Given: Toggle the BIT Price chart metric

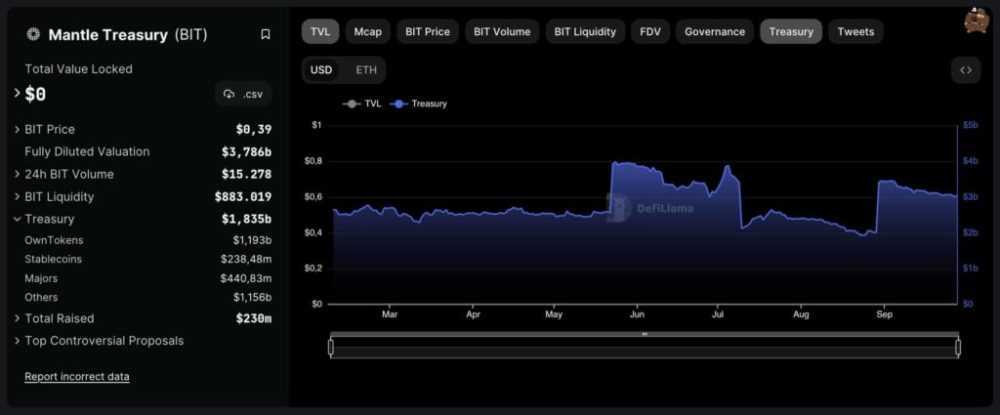Looking at the screenshot, I should click(427, 31).
